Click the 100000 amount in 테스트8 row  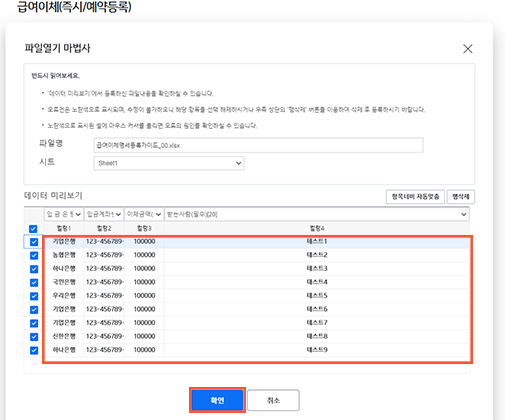click(x=144, y=336)
